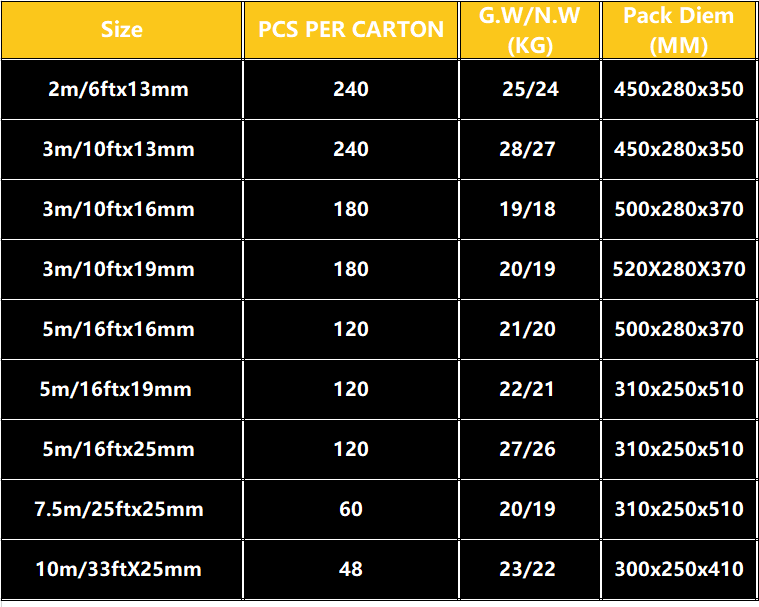
Task: Click the 520X280X370 pack dimension cell
Action: pyautogui.click(x=679, y=269)
